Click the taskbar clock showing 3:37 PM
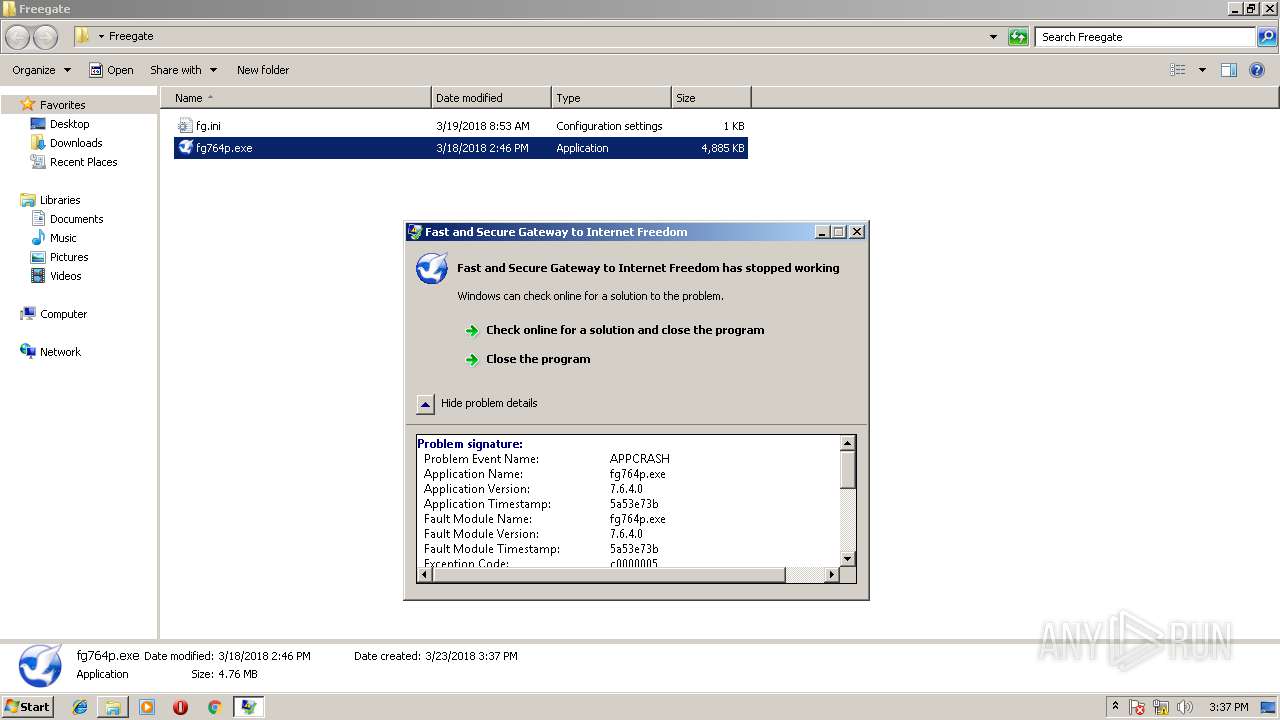 click(x=1228, y=707)
